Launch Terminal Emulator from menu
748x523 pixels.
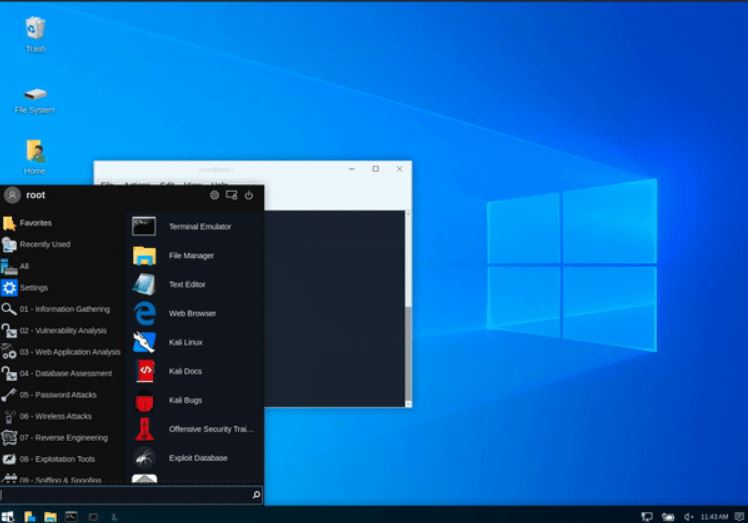193,226
